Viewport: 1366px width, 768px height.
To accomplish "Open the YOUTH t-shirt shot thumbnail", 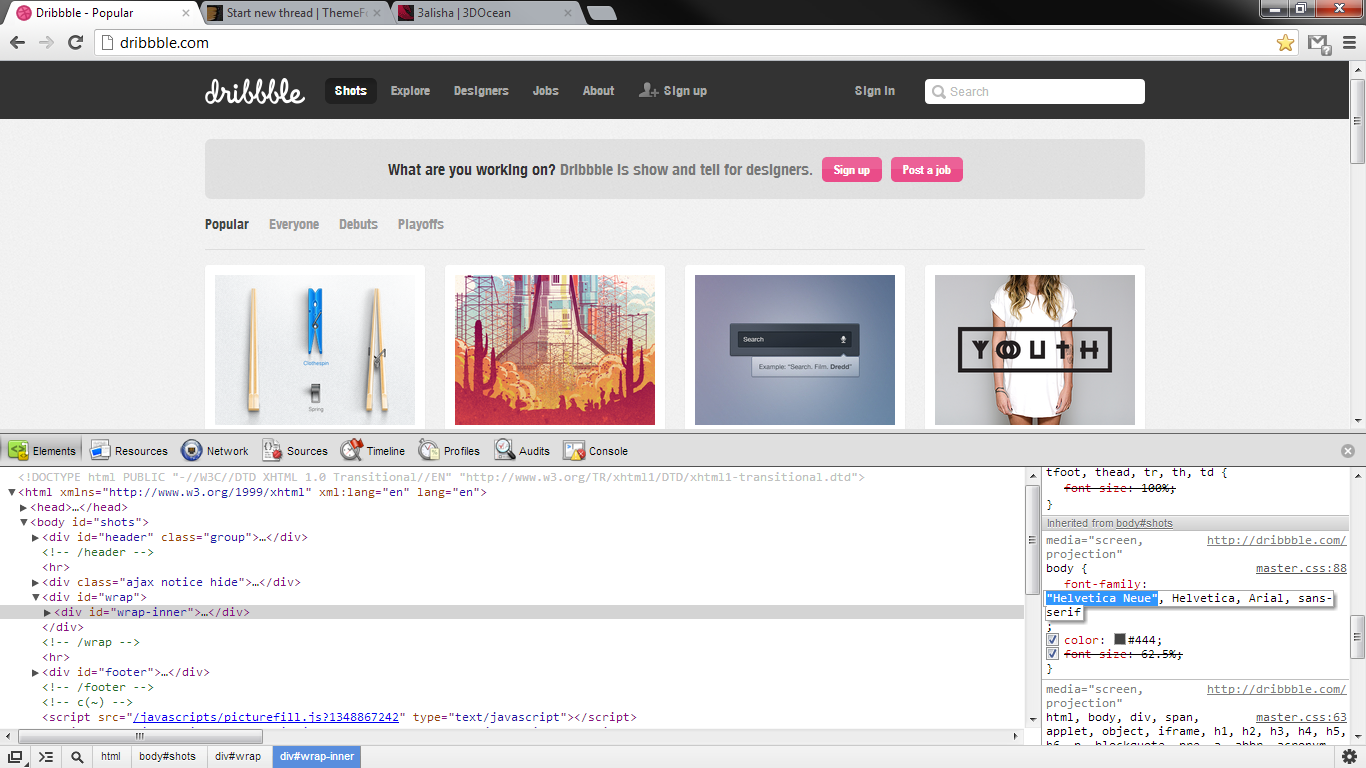I will pos(1035,350).
